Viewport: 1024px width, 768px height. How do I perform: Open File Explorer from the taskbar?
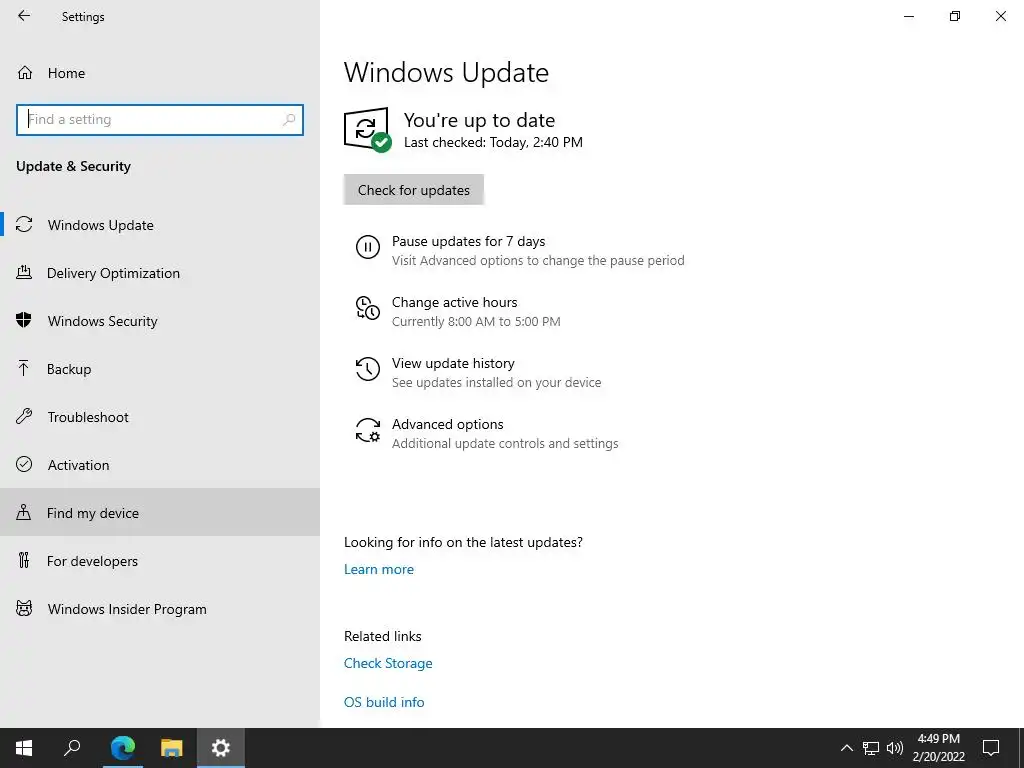[172, 748]
